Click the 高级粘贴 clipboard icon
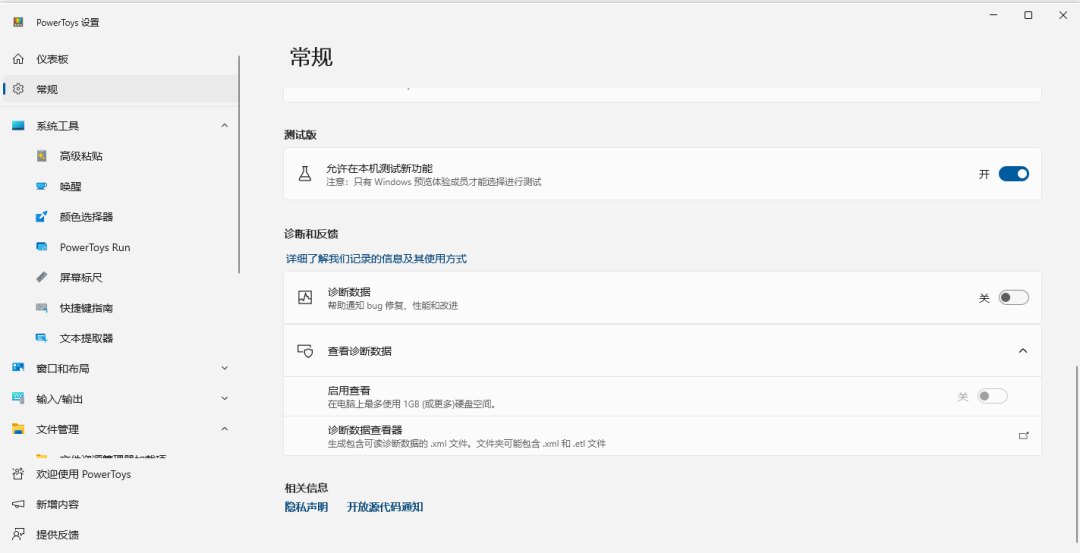1080x553 pixels. 42,156
